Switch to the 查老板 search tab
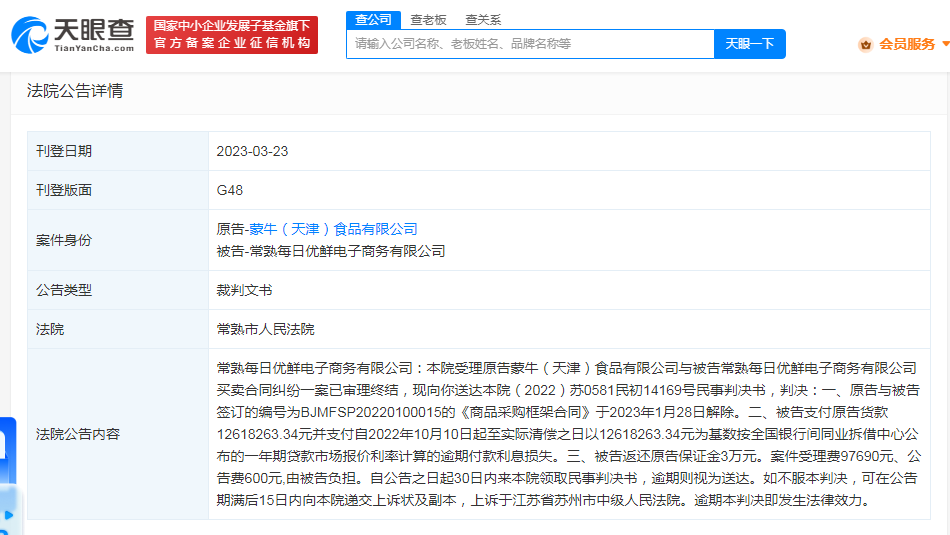Viewport: 950px width, 535px height. 429,19
